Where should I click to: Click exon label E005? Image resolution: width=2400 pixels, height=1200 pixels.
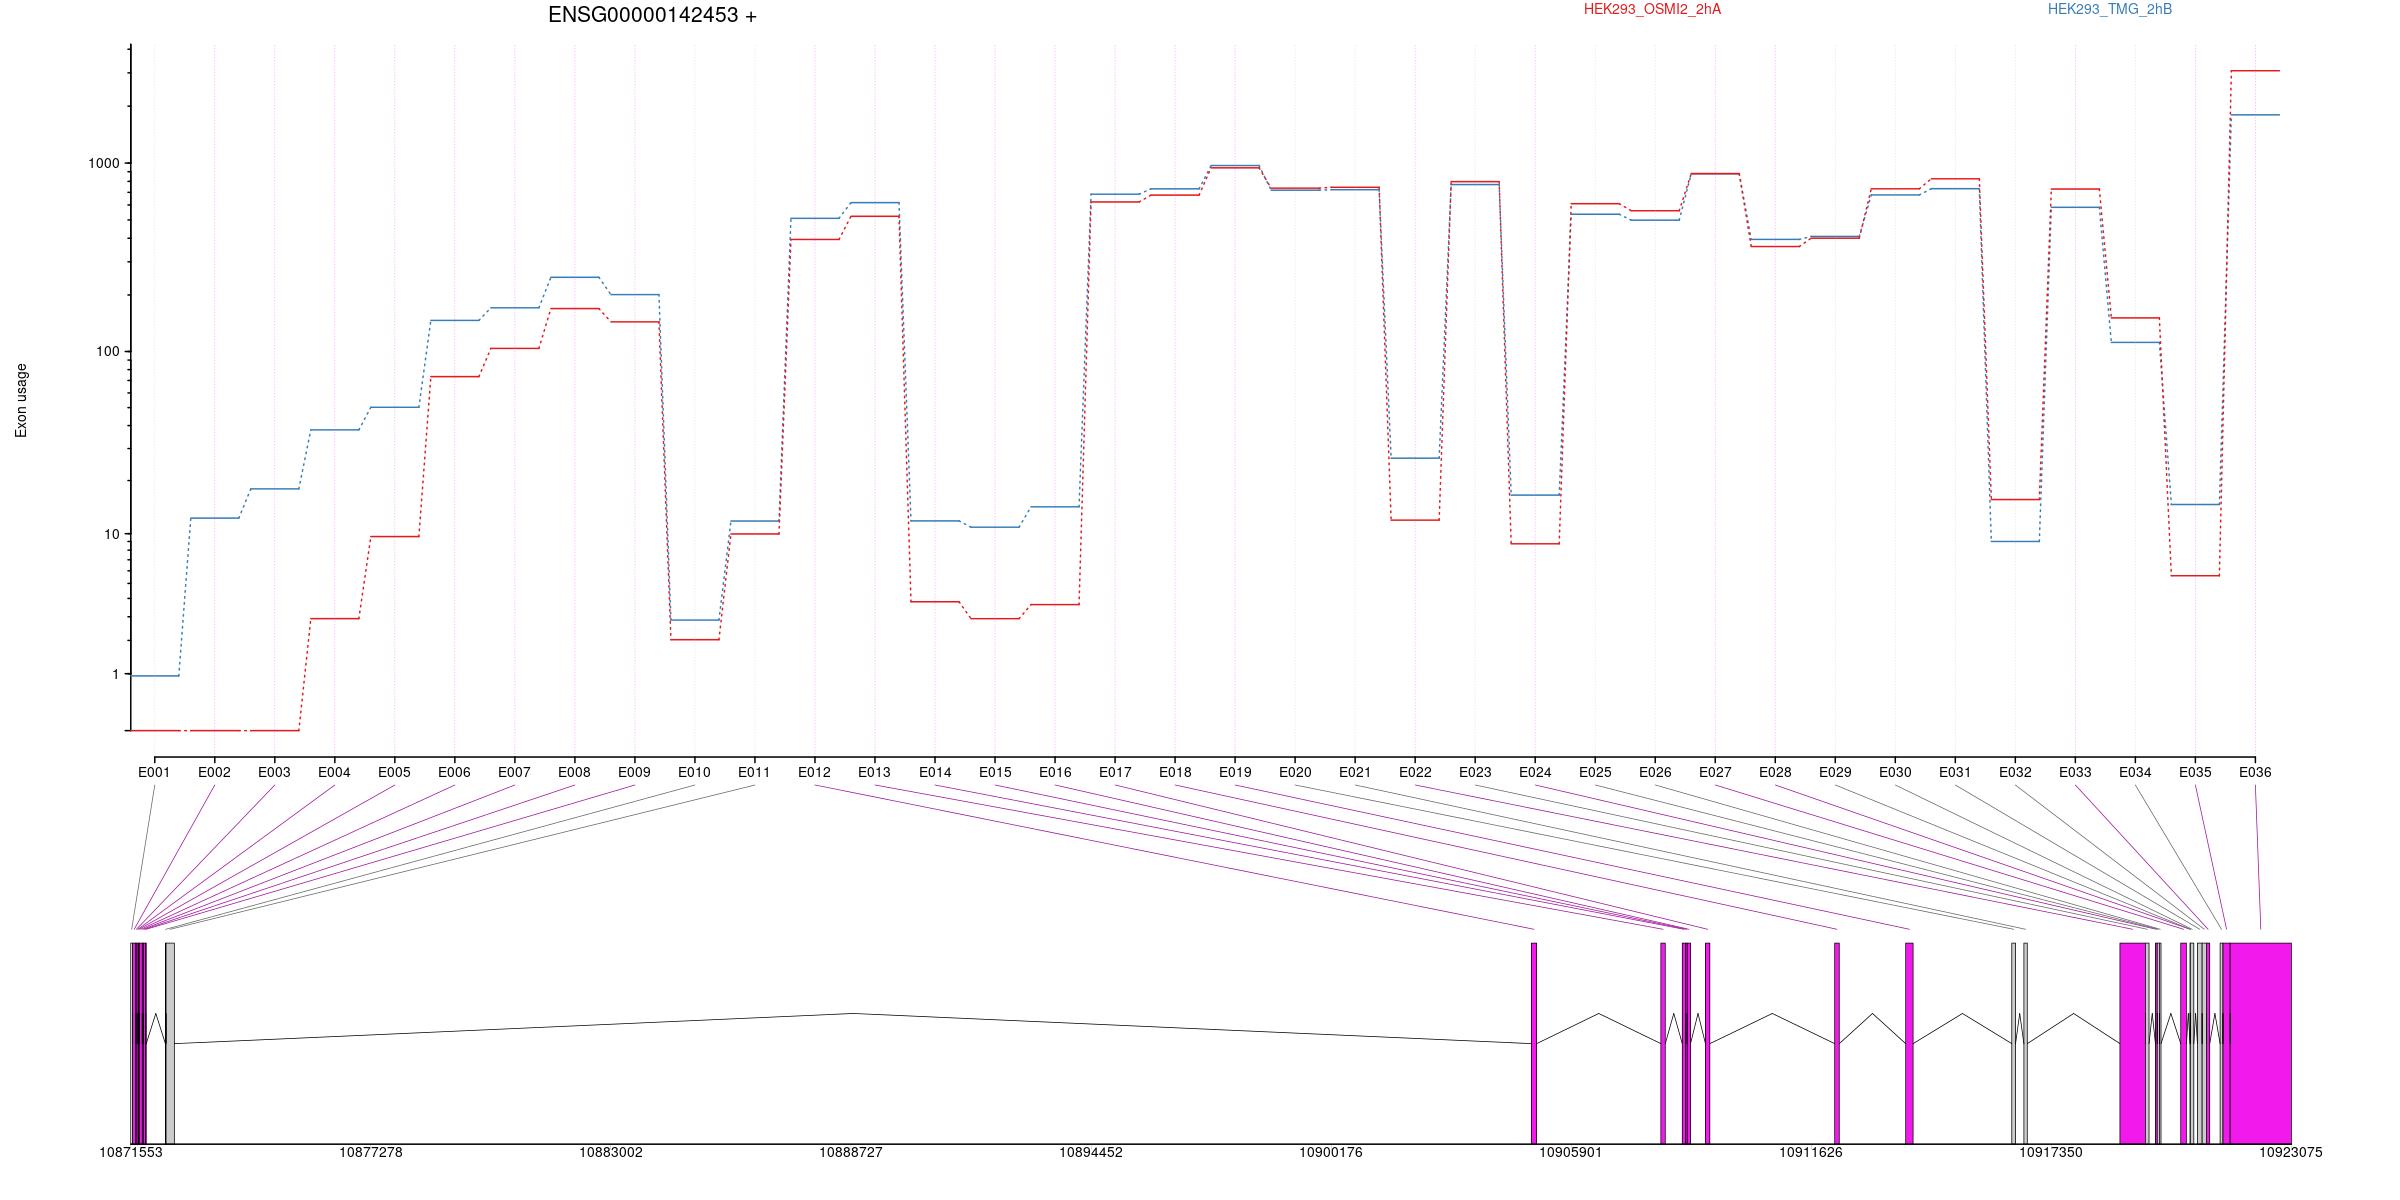click(394, 773)
